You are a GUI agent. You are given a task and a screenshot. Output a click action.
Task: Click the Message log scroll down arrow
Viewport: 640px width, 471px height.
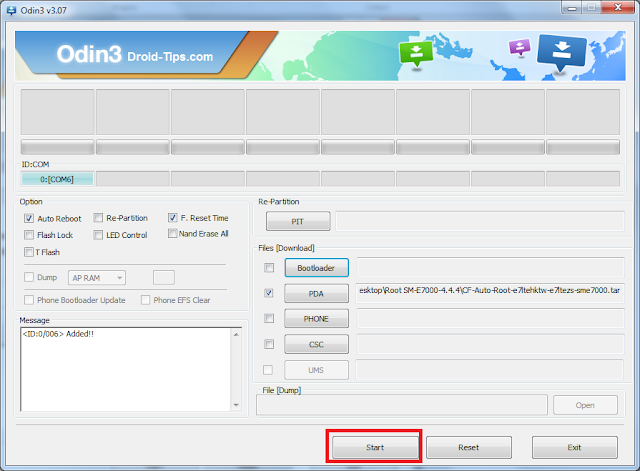(x=236, y=405)
